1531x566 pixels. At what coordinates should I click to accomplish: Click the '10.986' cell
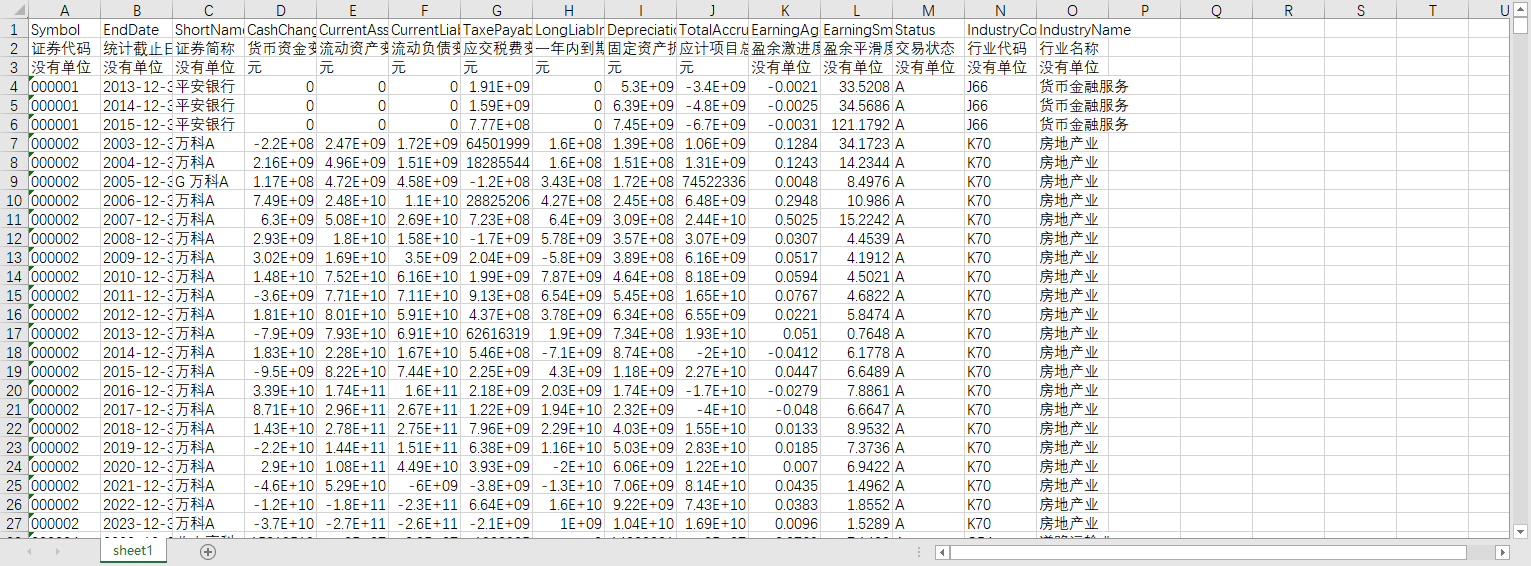856,201
